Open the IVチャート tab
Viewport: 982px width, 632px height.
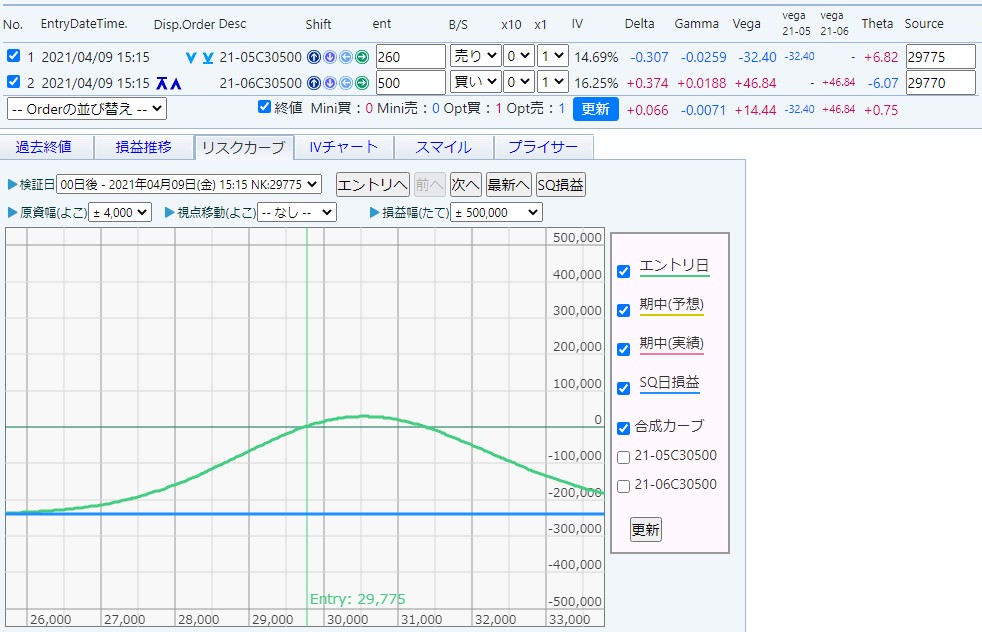tap(344, 147)
